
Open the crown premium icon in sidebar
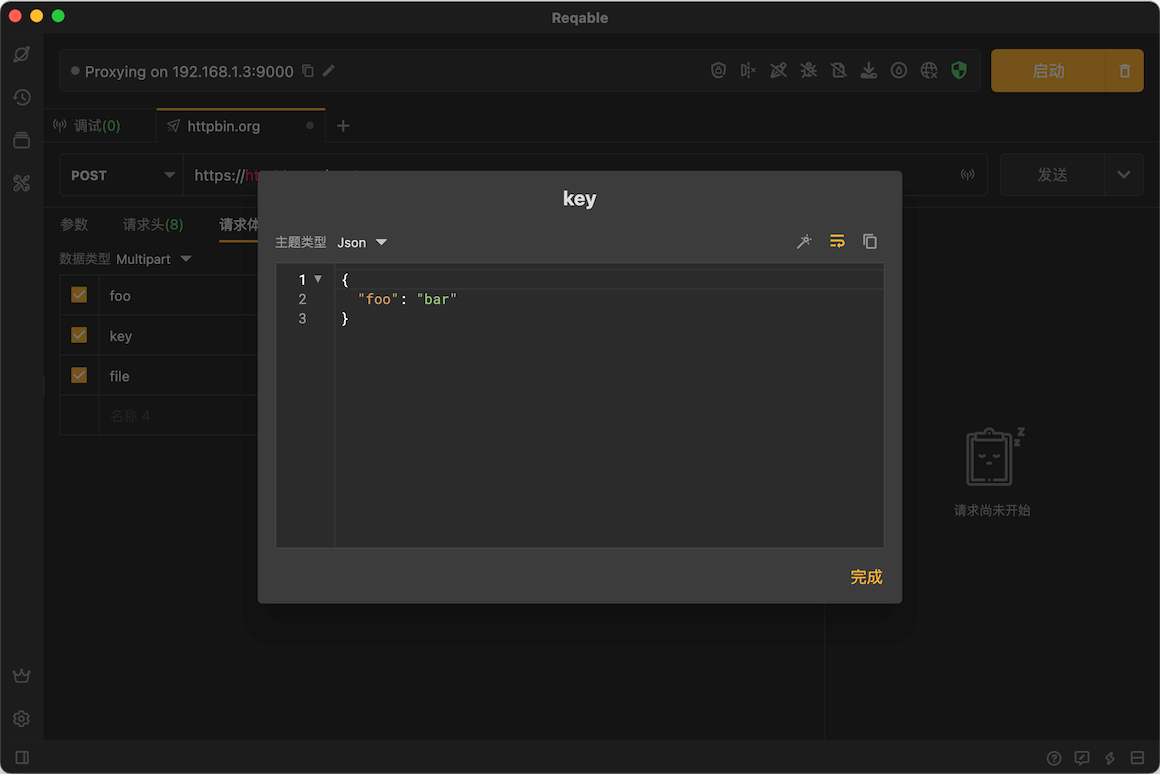coord(21,675)
